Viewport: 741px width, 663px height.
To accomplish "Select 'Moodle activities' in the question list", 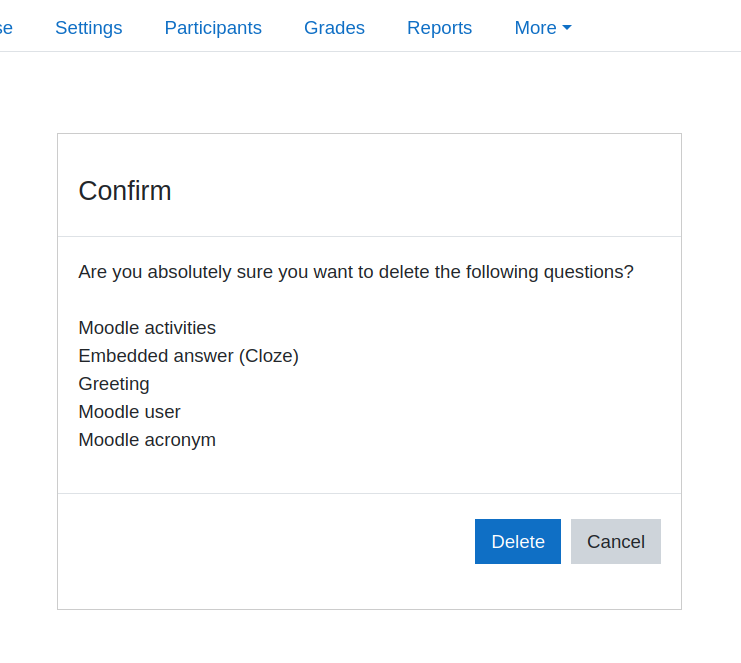I will tap(147, 328).
